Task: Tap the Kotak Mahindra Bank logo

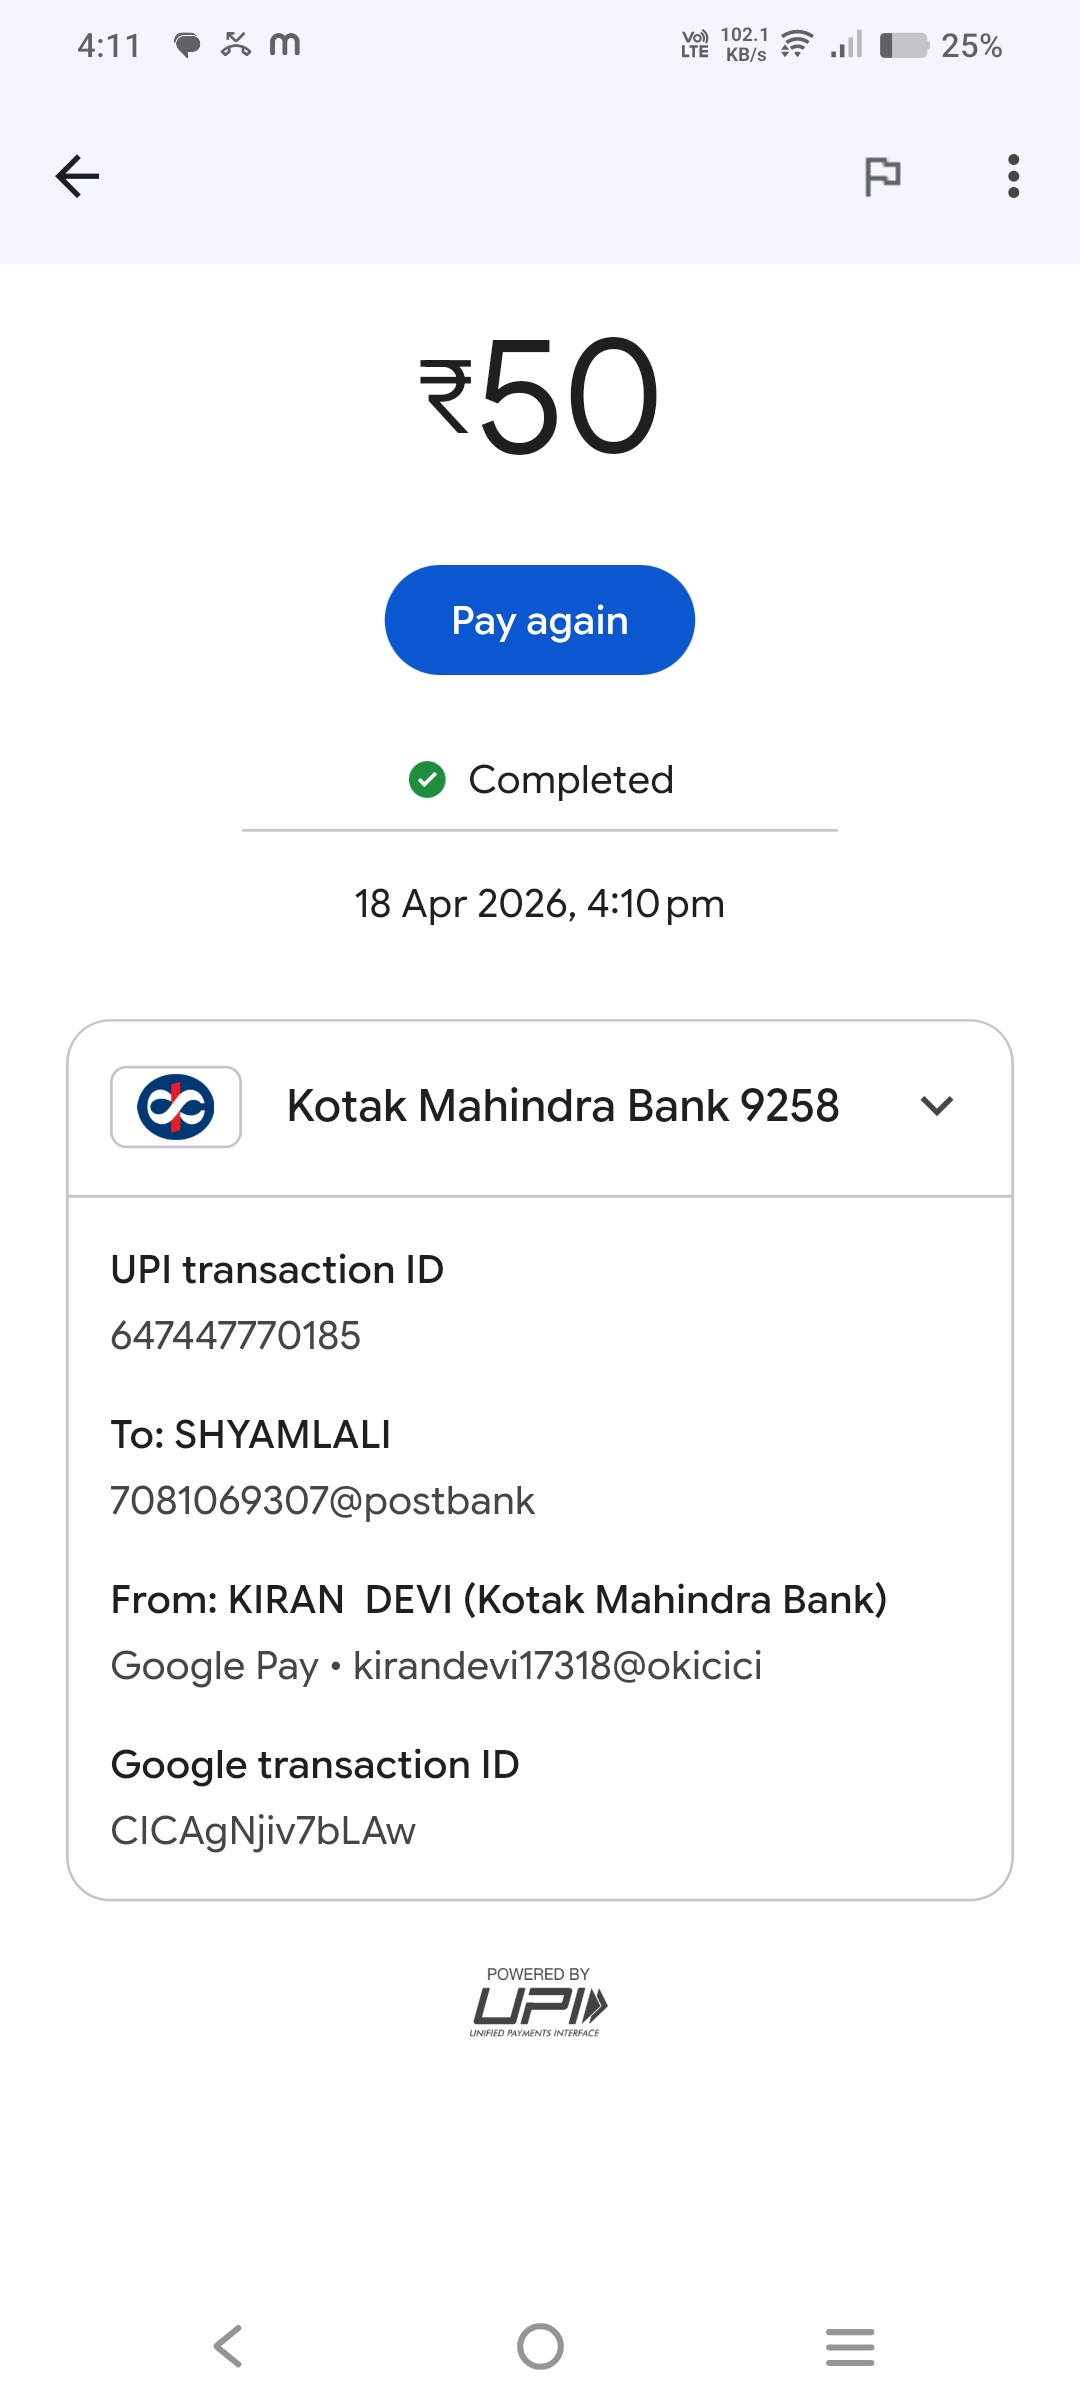Action: [176, 1107]
